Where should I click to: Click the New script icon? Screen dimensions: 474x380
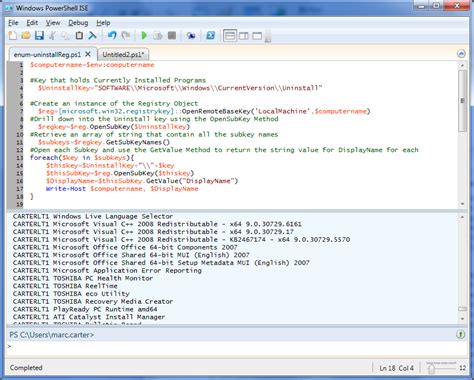point(13,35)
